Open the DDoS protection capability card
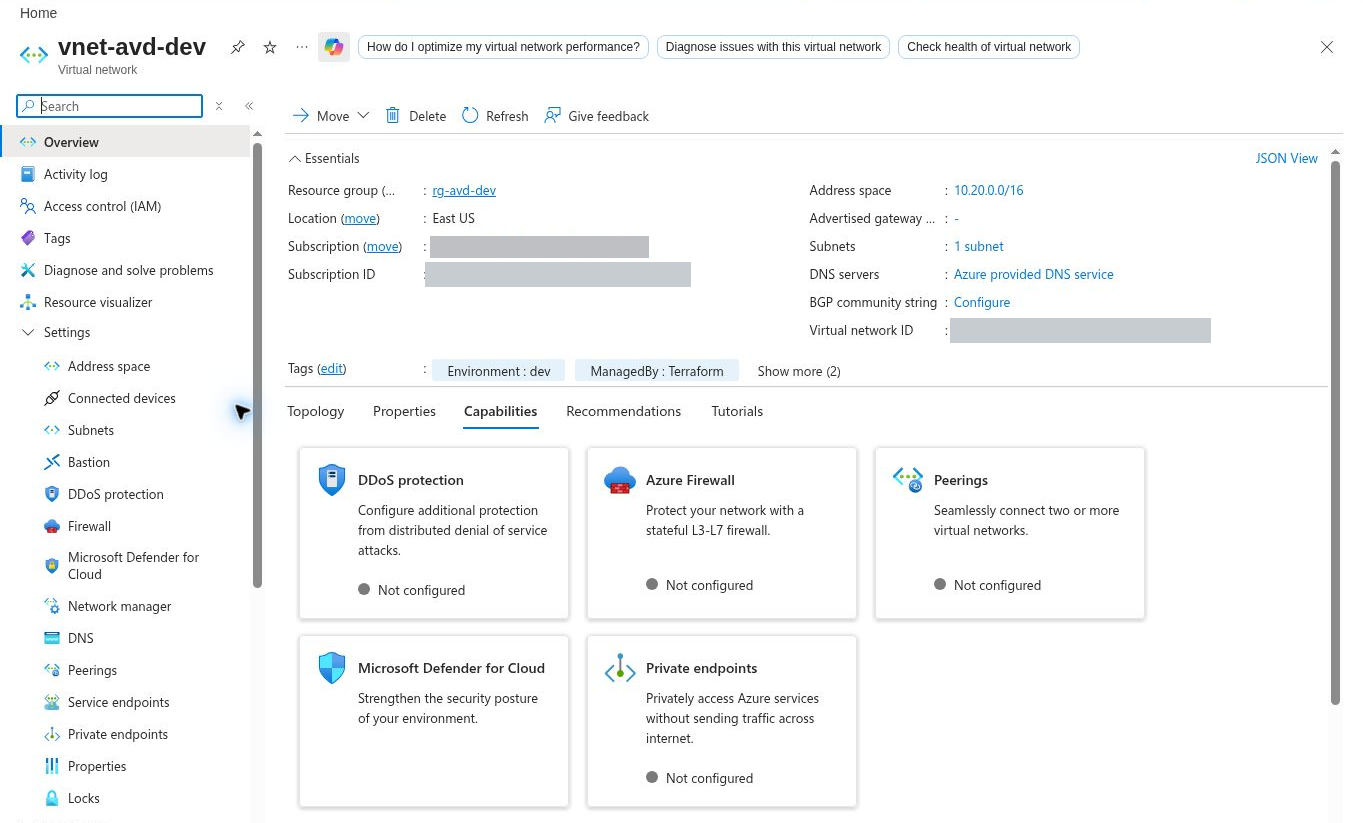The height and width of the screenshot is (823, 1363). (434, 533)
